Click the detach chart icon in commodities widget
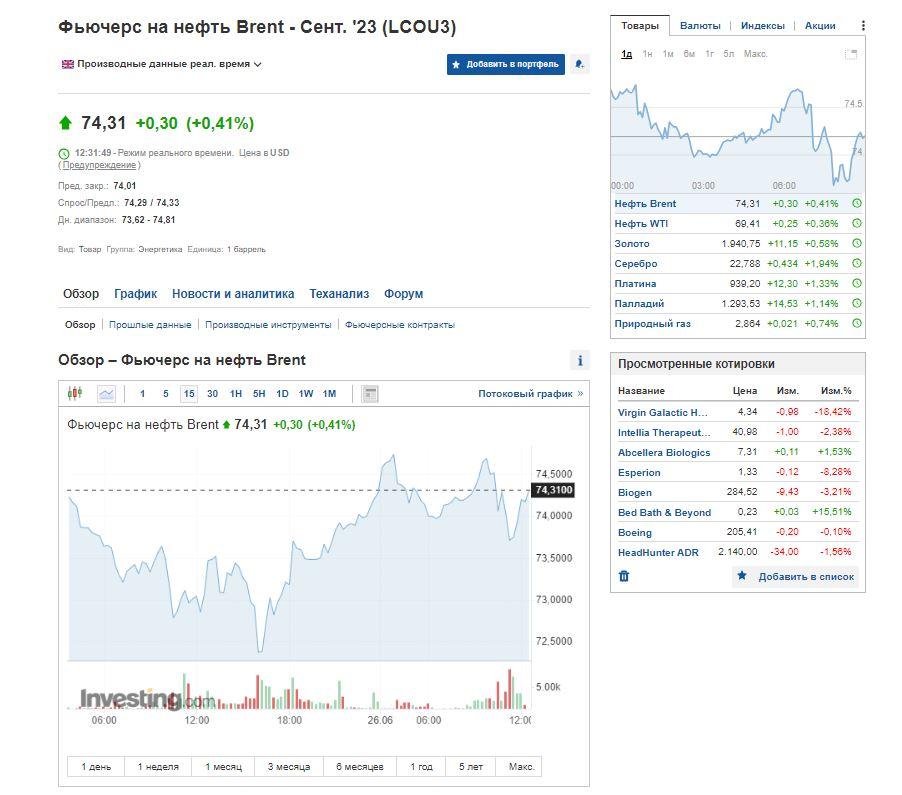 coord(850,54)
